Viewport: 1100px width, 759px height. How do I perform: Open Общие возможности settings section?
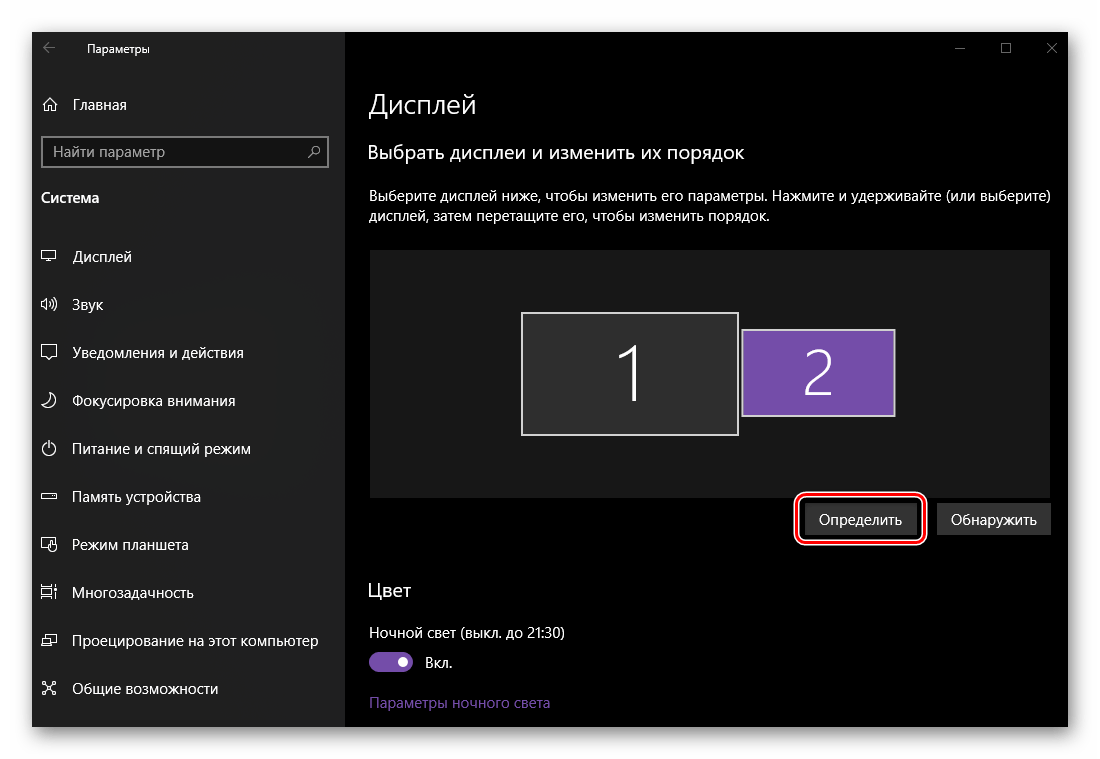click(144, 689)
